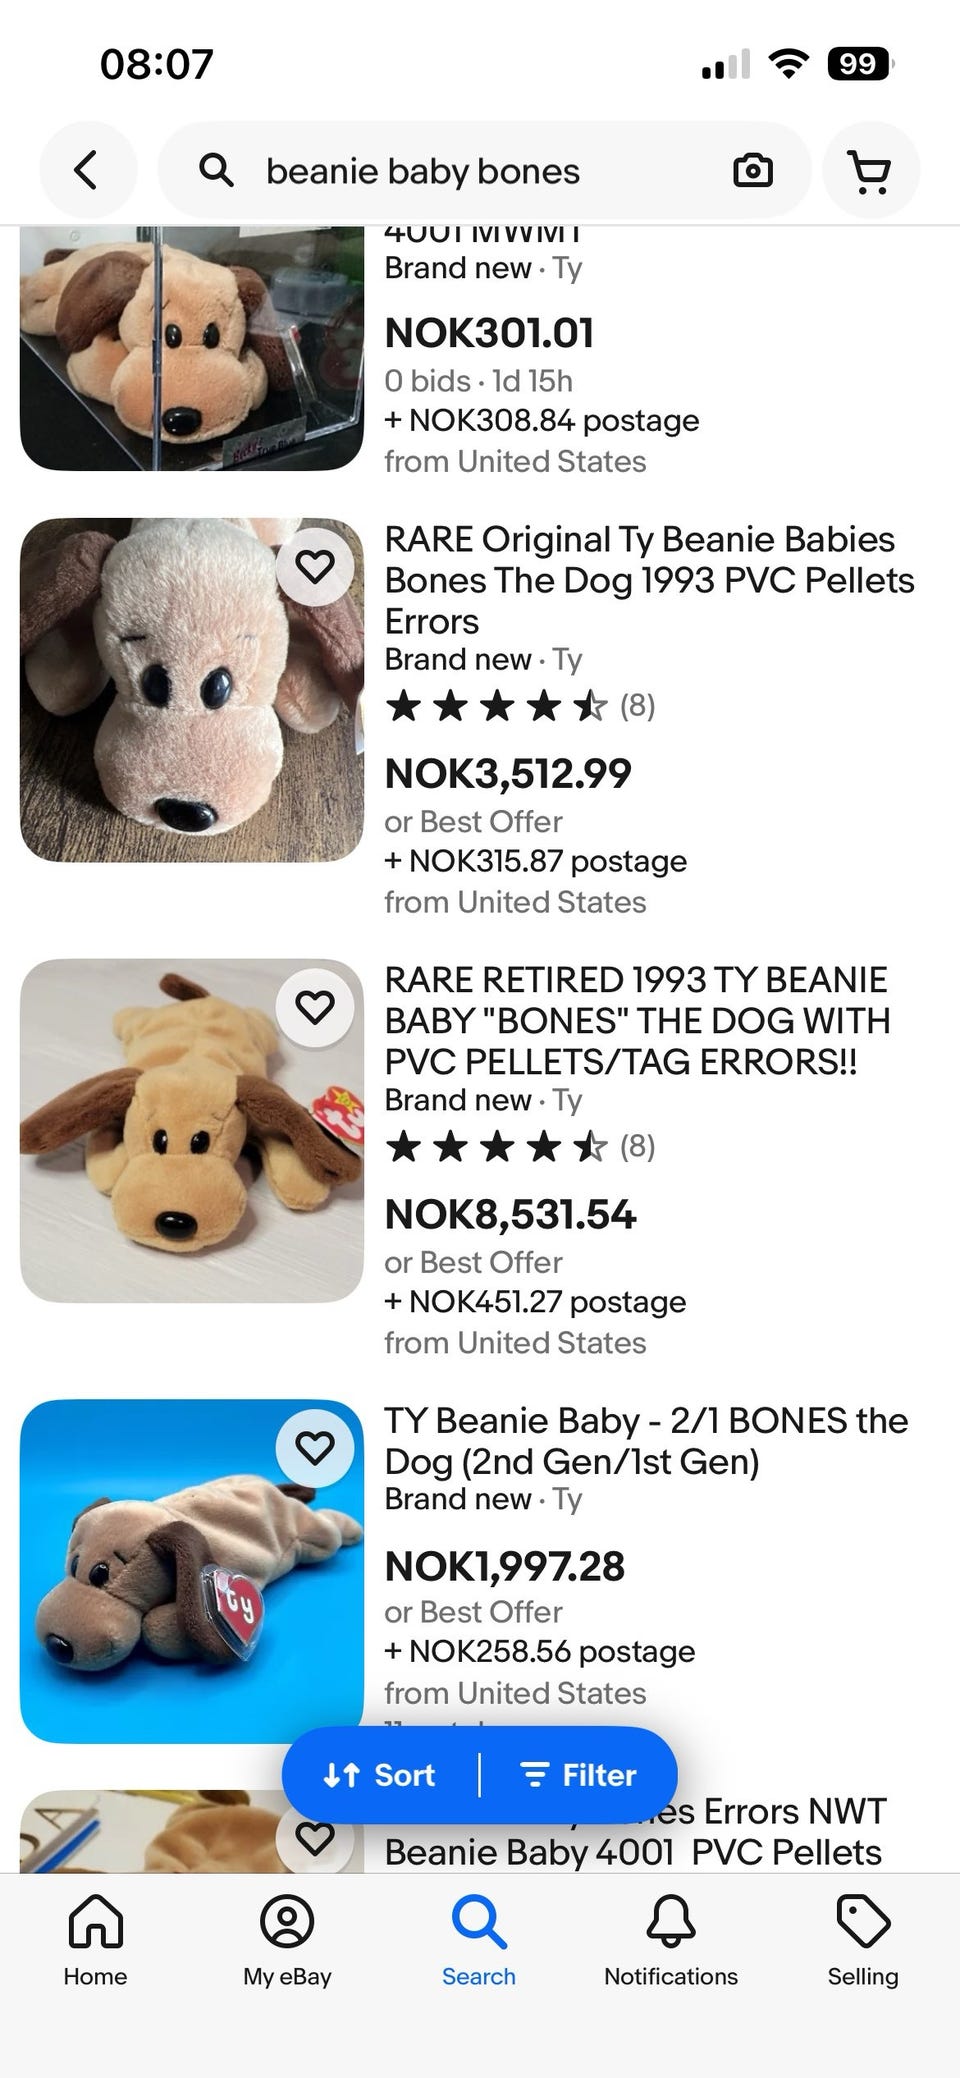Toggle heart on partially visible bottom listing
Screen dimensions: 960x2078
pos(315,1838)
